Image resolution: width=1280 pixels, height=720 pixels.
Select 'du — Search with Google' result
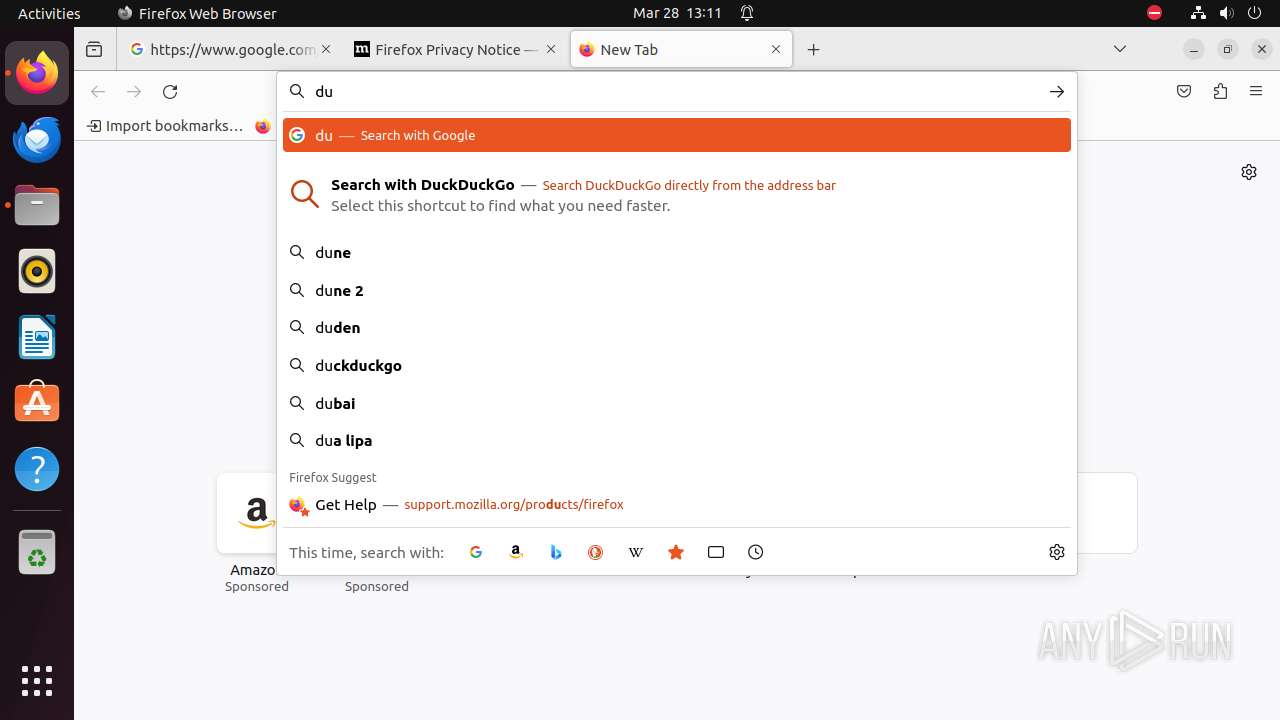pos(677,135)
